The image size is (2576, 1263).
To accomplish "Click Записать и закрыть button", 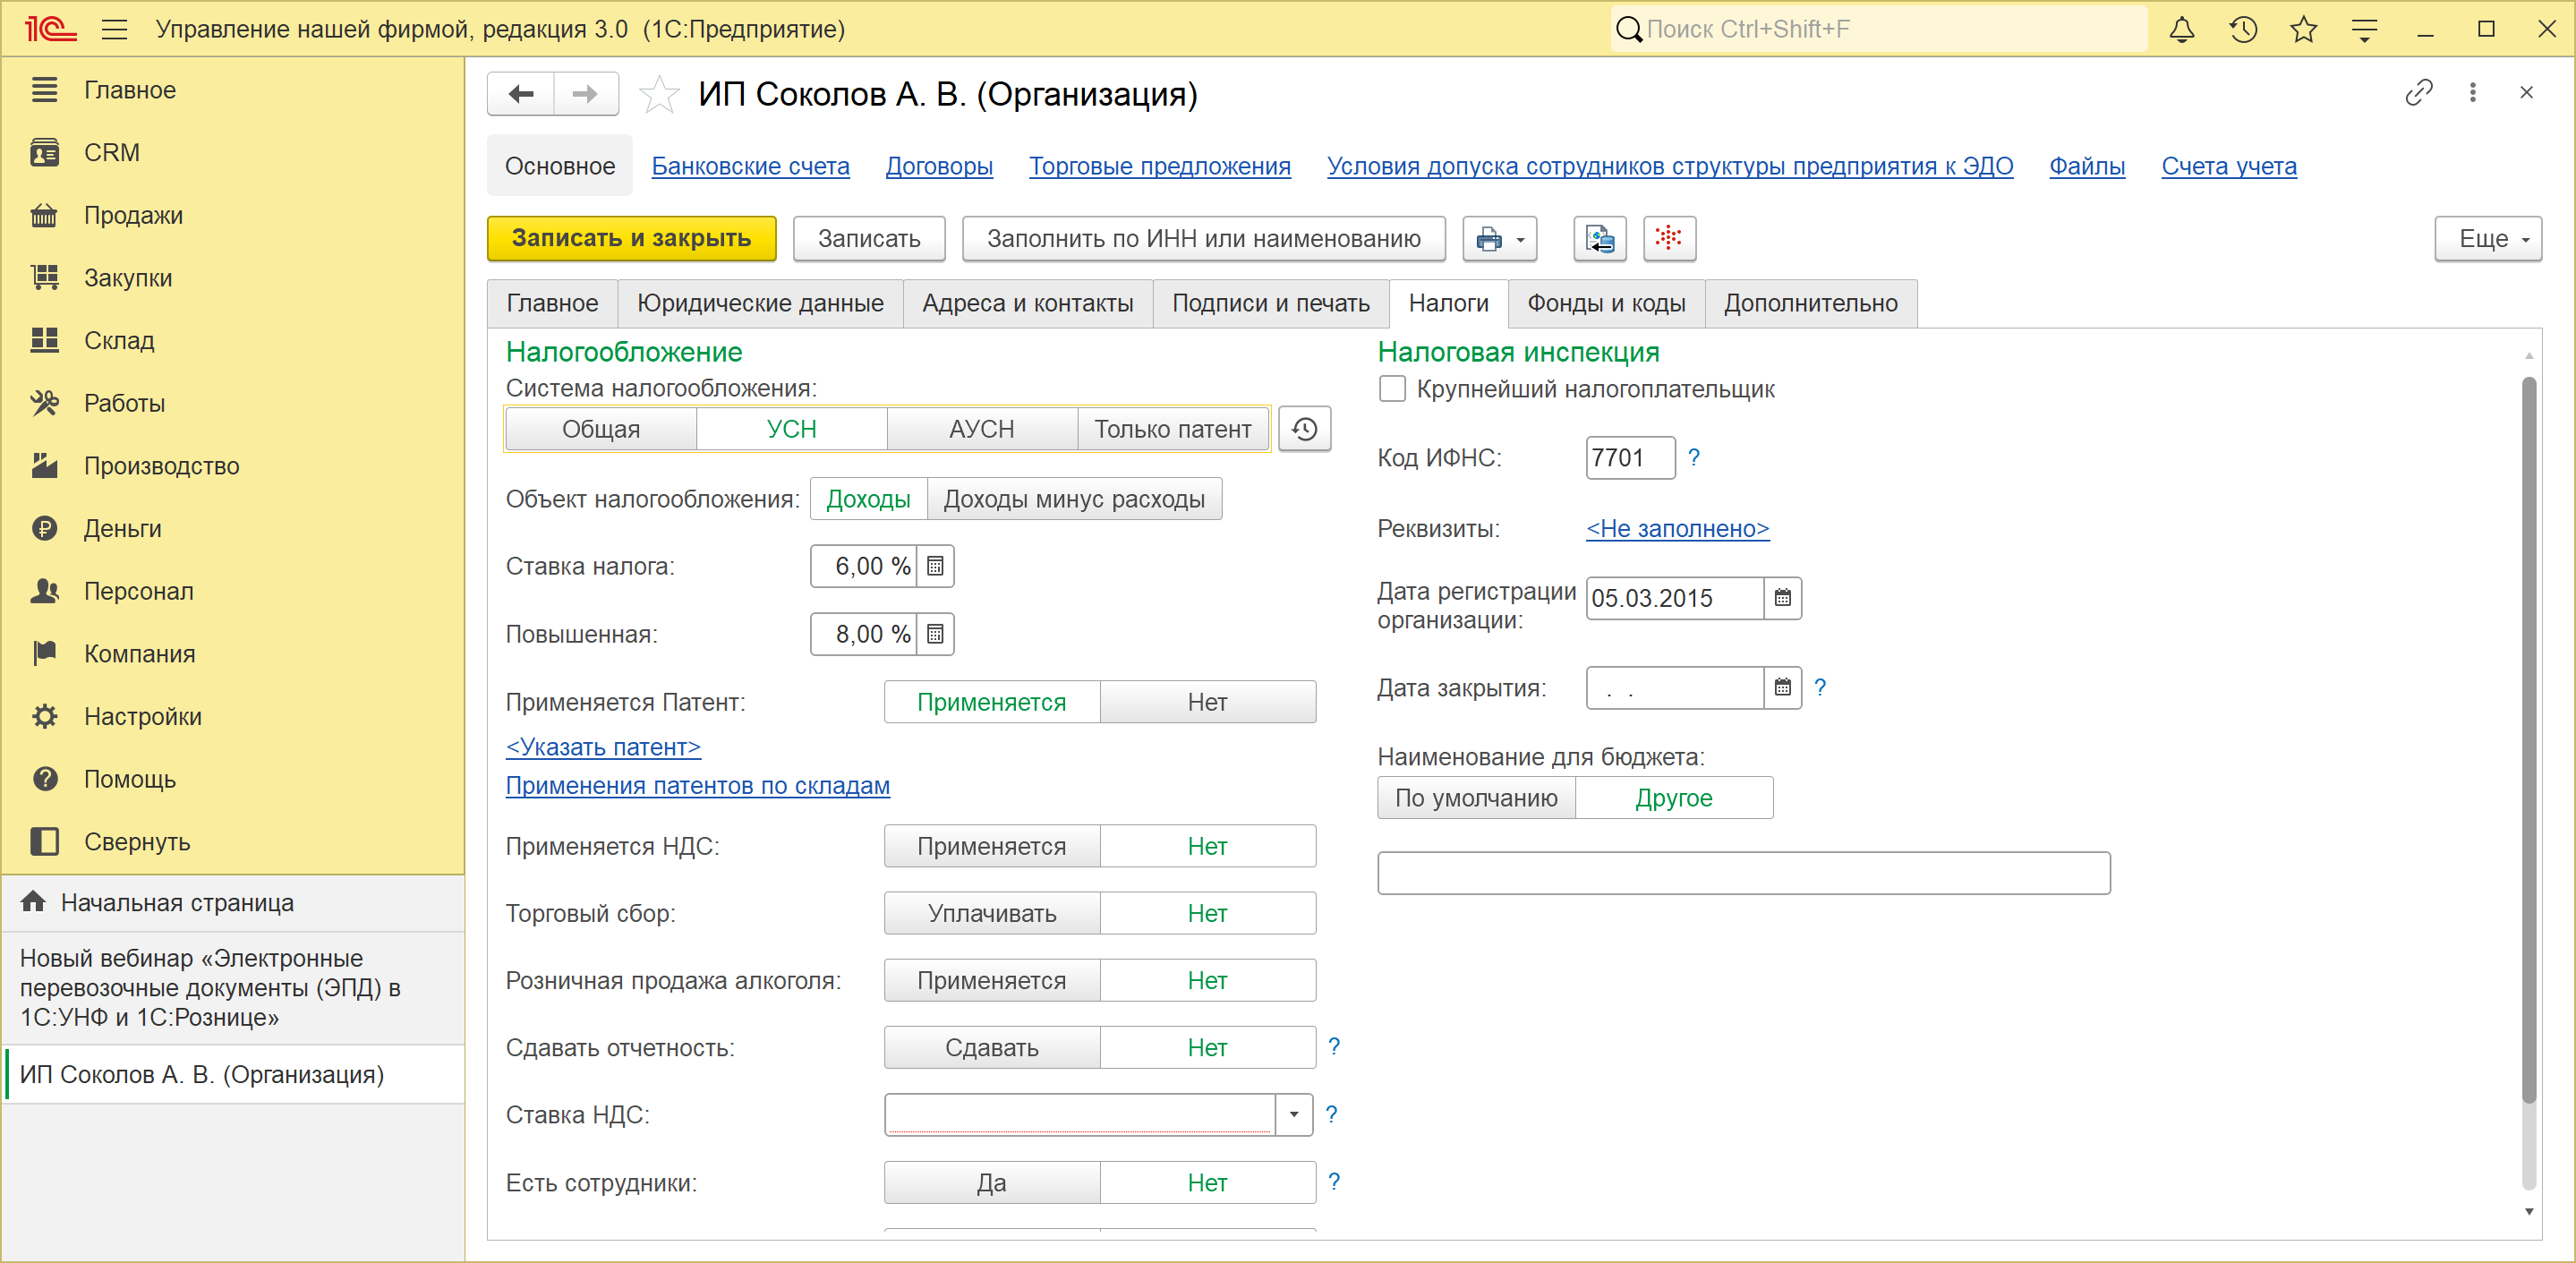I will point(632,239).
